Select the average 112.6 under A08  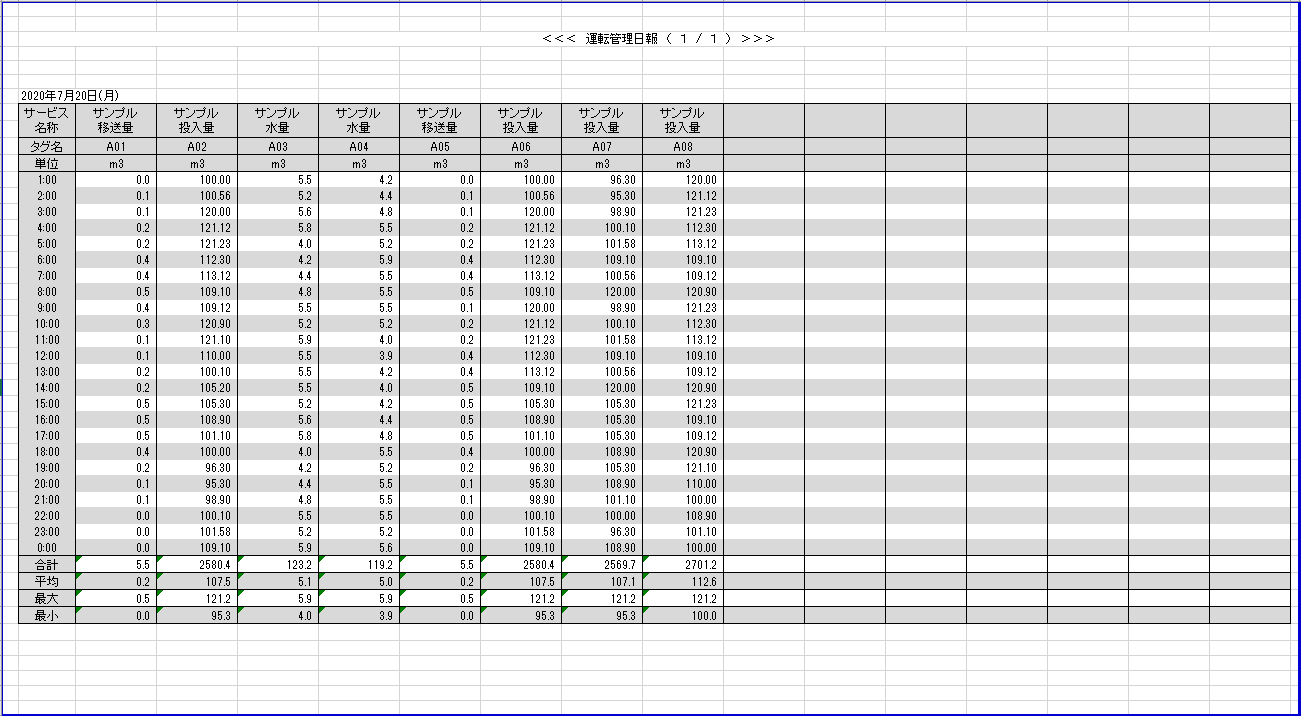(x=683, y=582)
